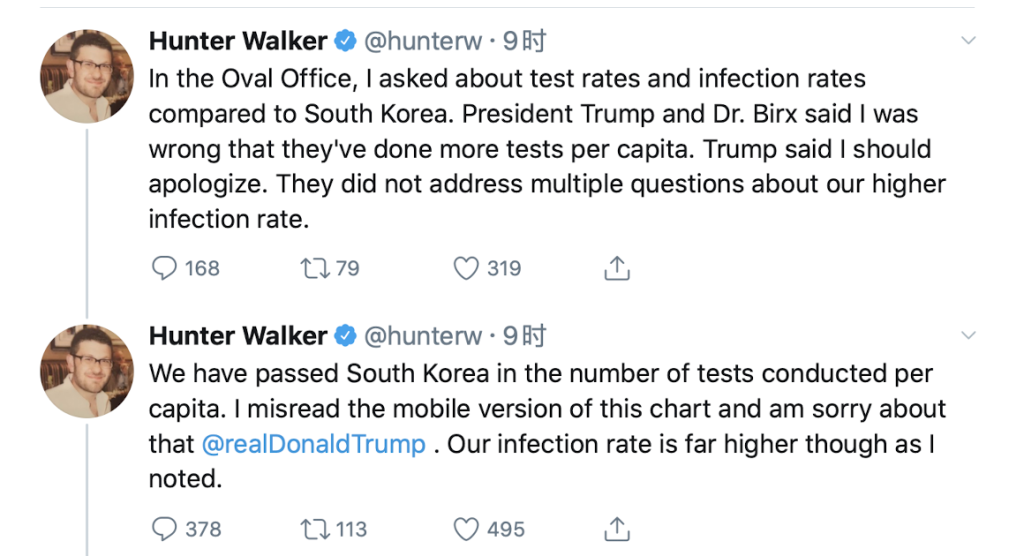This screenshot has width=1024, height=556.
Task: Open the first tweet's chevron options menu
Action: (968, 41)
